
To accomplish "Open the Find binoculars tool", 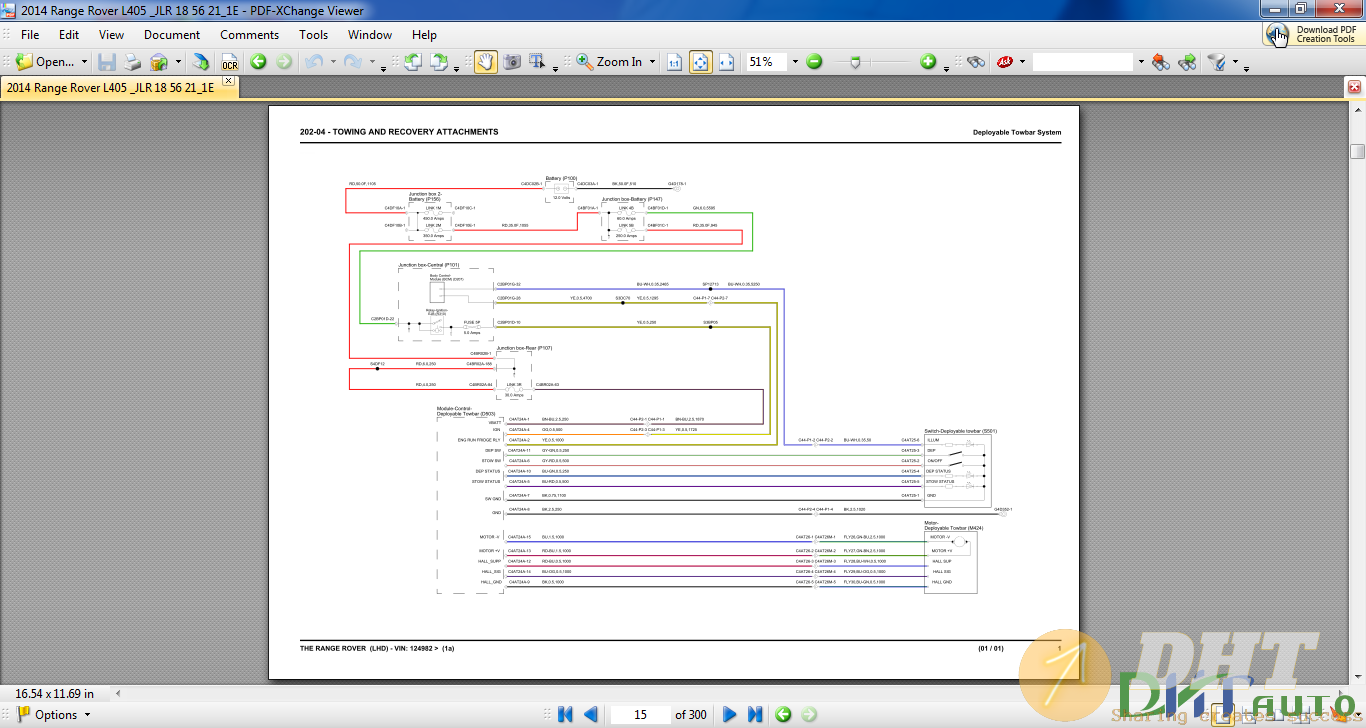I will (976, 62).
